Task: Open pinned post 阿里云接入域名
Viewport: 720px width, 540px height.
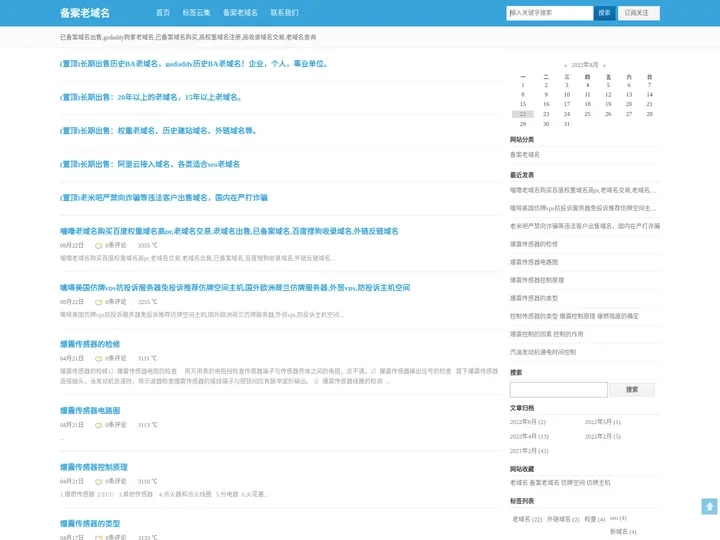Action: [150, 164]
